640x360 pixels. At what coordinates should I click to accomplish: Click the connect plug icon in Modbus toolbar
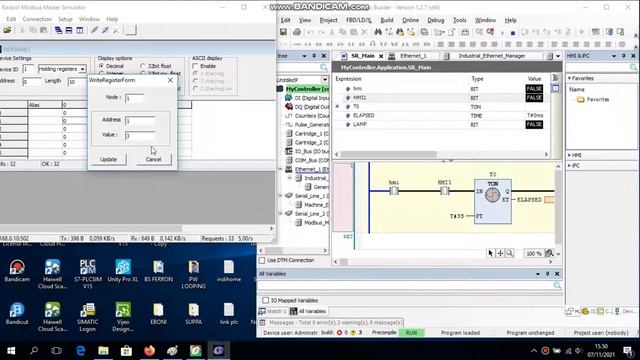[x=105, y=30]
